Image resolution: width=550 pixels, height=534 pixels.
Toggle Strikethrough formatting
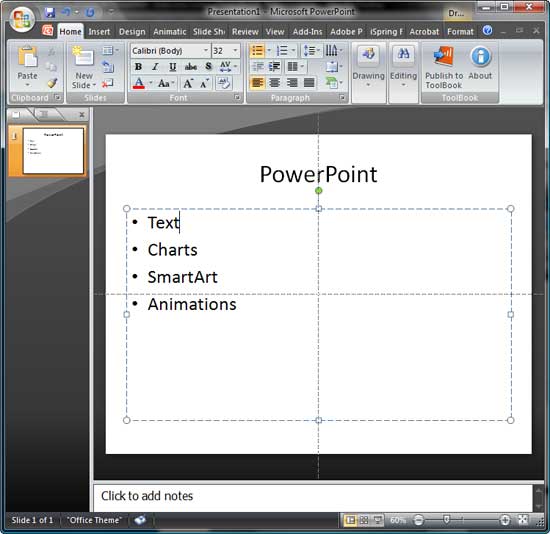(190, 67)
